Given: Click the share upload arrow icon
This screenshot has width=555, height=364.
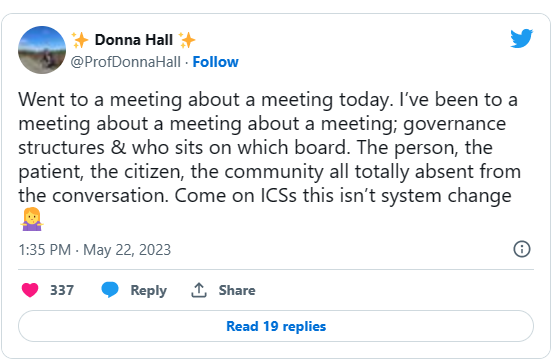Looking at the screenshot, I should click(199, 290).
